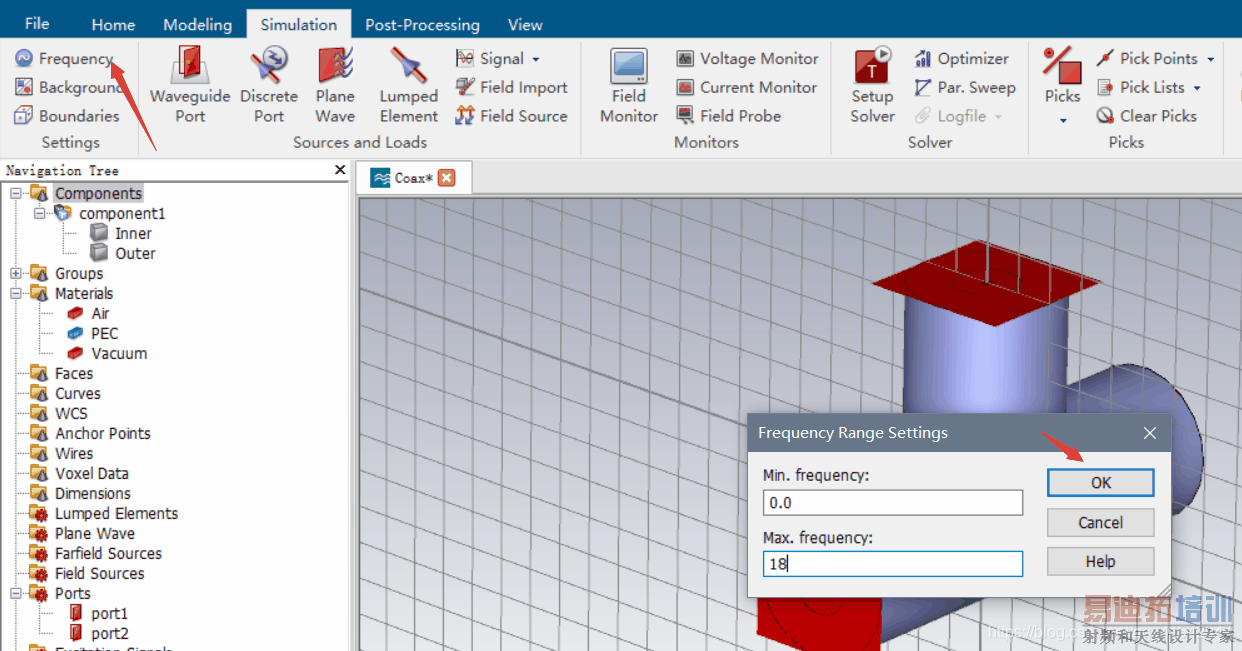Expand the Groups tree node
This screenshot has height=651, width=1242.
[x=16, y=273]
